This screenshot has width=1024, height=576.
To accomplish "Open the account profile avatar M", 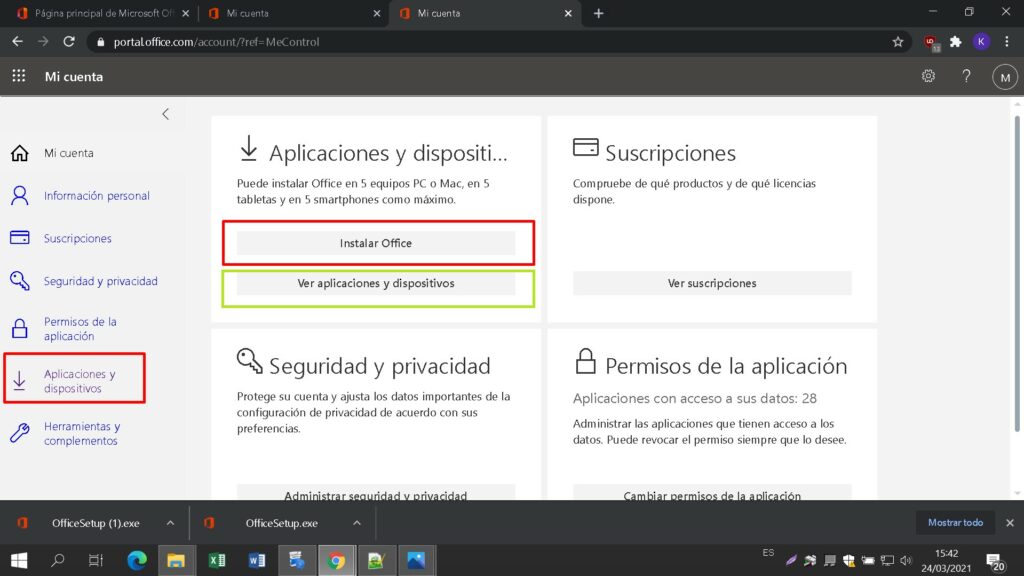I will click(1003, 77).
